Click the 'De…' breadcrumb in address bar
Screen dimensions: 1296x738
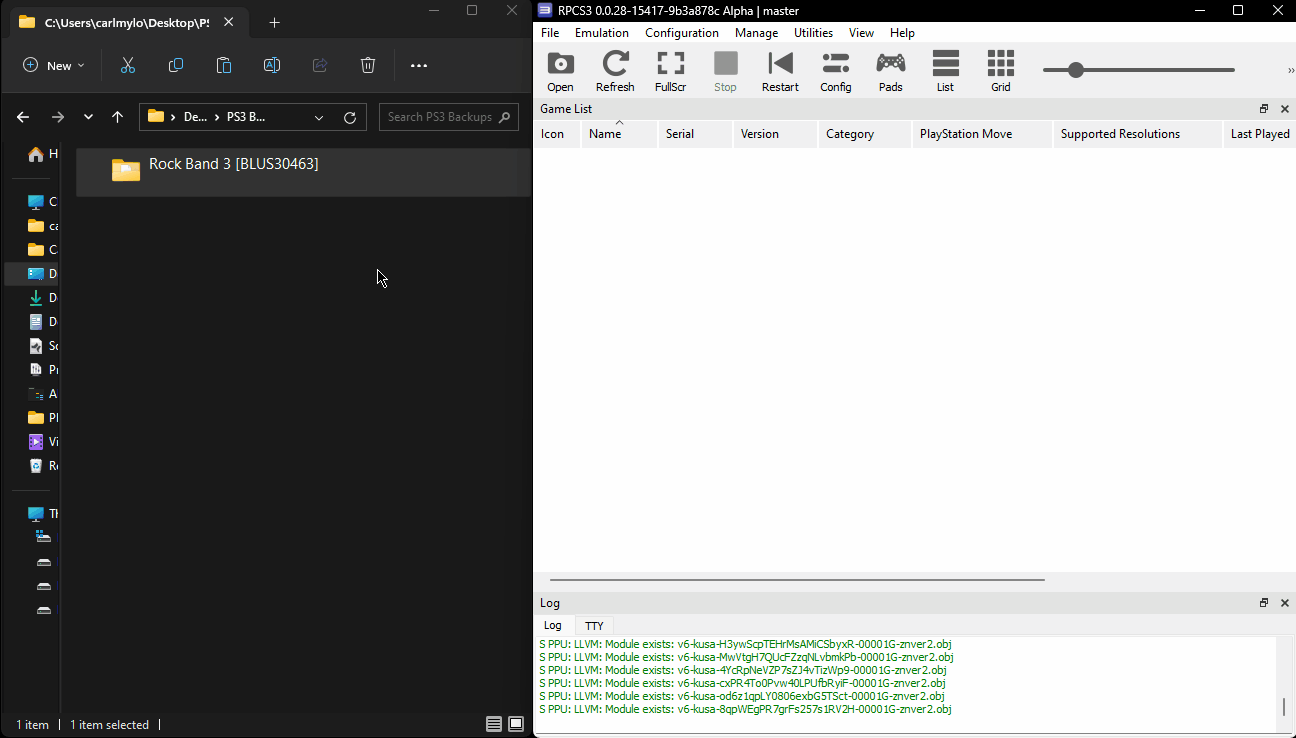(x=195, y=117)
